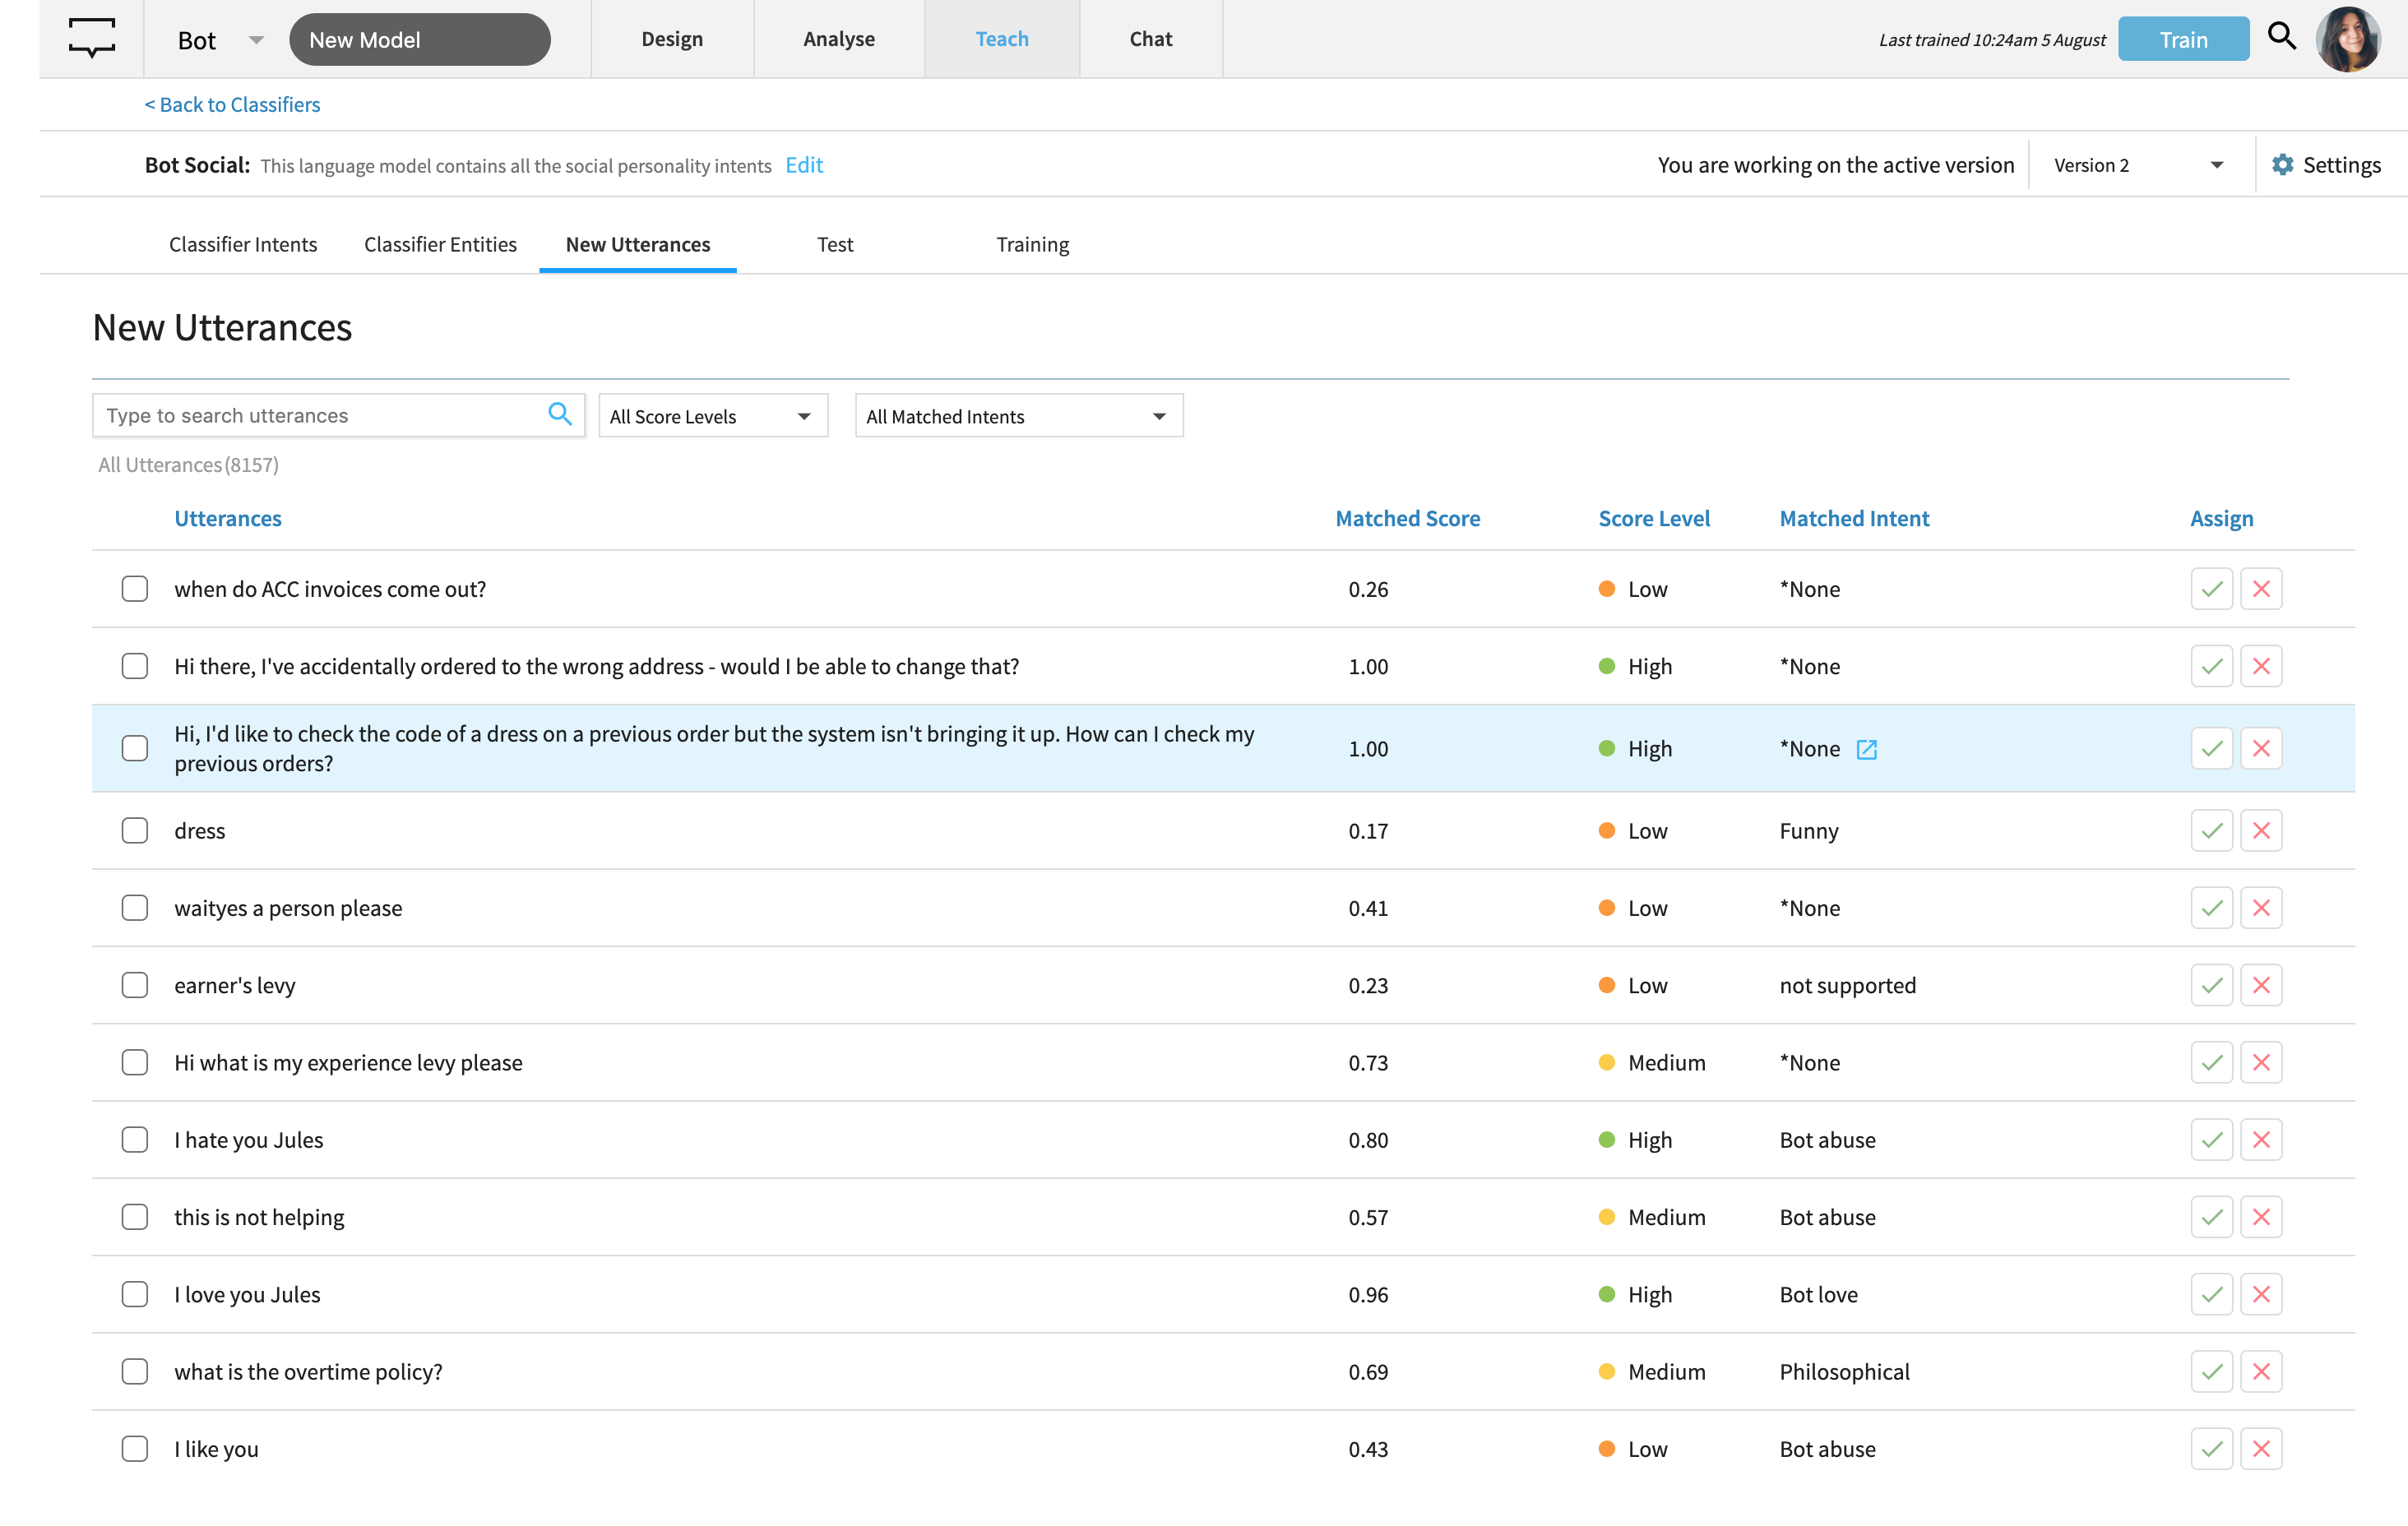
Task: Open the Version 2 selector
Action: point(2138,165)
